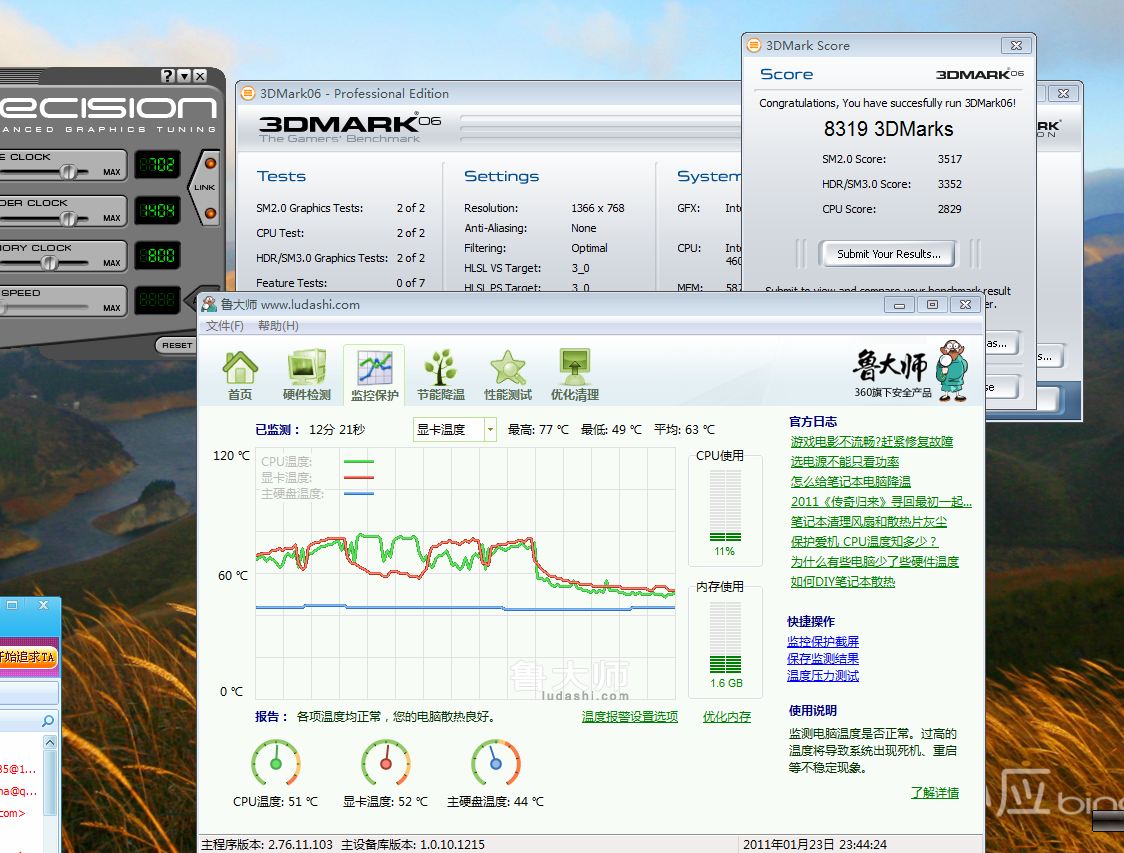Image resolution: width=1124 pixels, height=853 pixels.
Task: Maximize the 鲁大师 window
Action: click(932, 305)
